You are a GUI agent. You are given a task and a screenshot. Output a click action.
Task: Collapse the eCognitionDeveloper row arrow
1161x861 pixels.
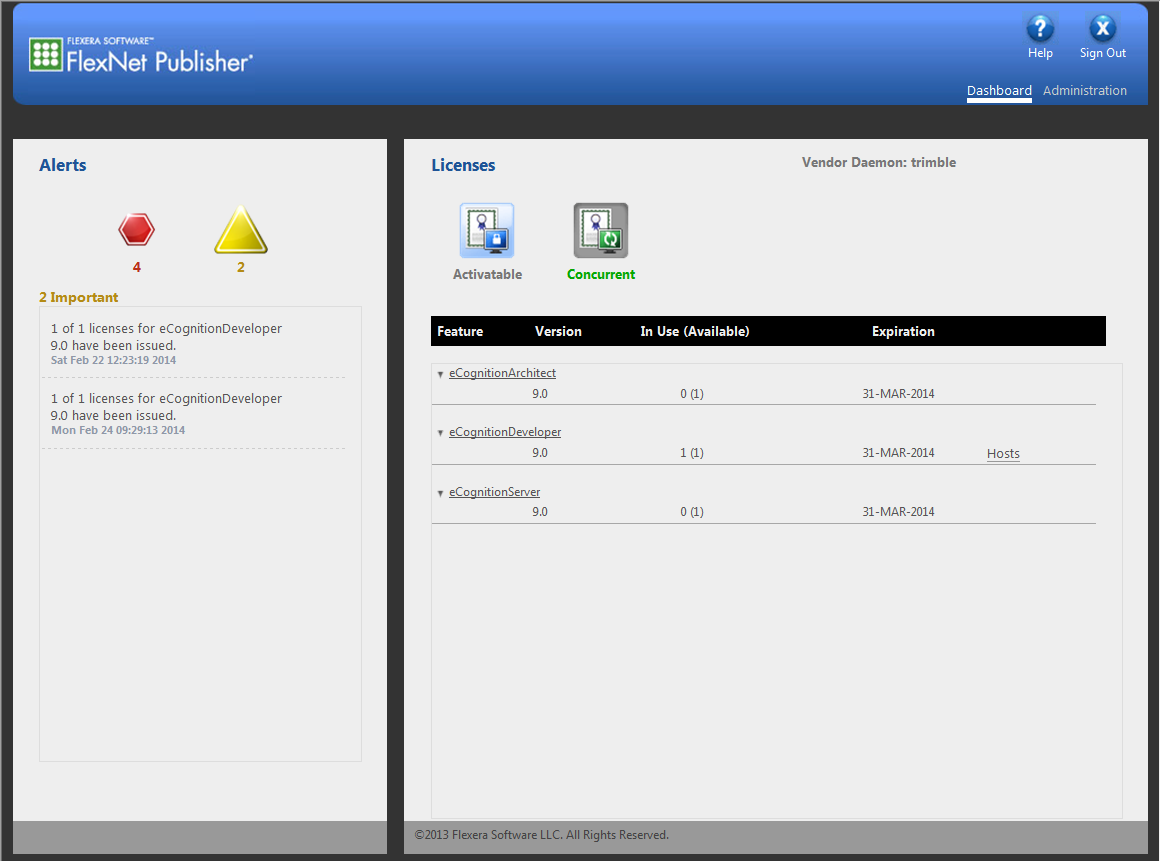click(441, 433)
